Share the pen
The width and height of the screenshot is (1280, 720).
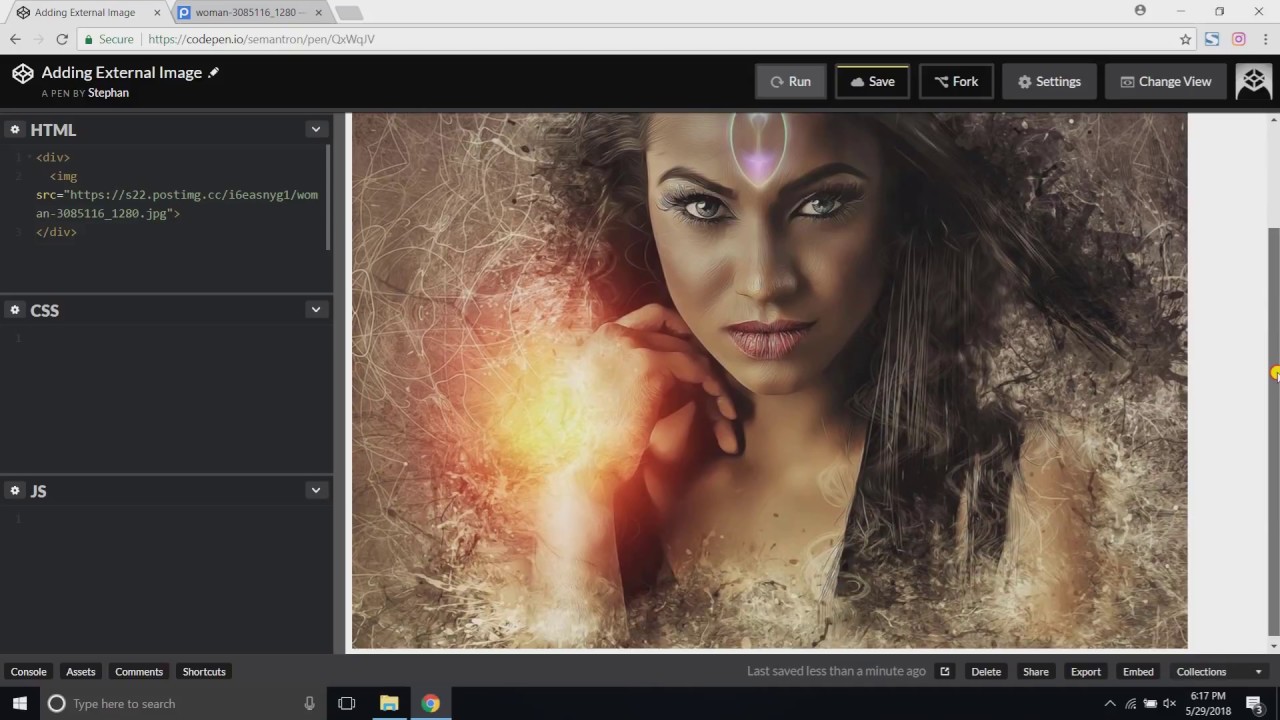click(x=1036, y=671)
